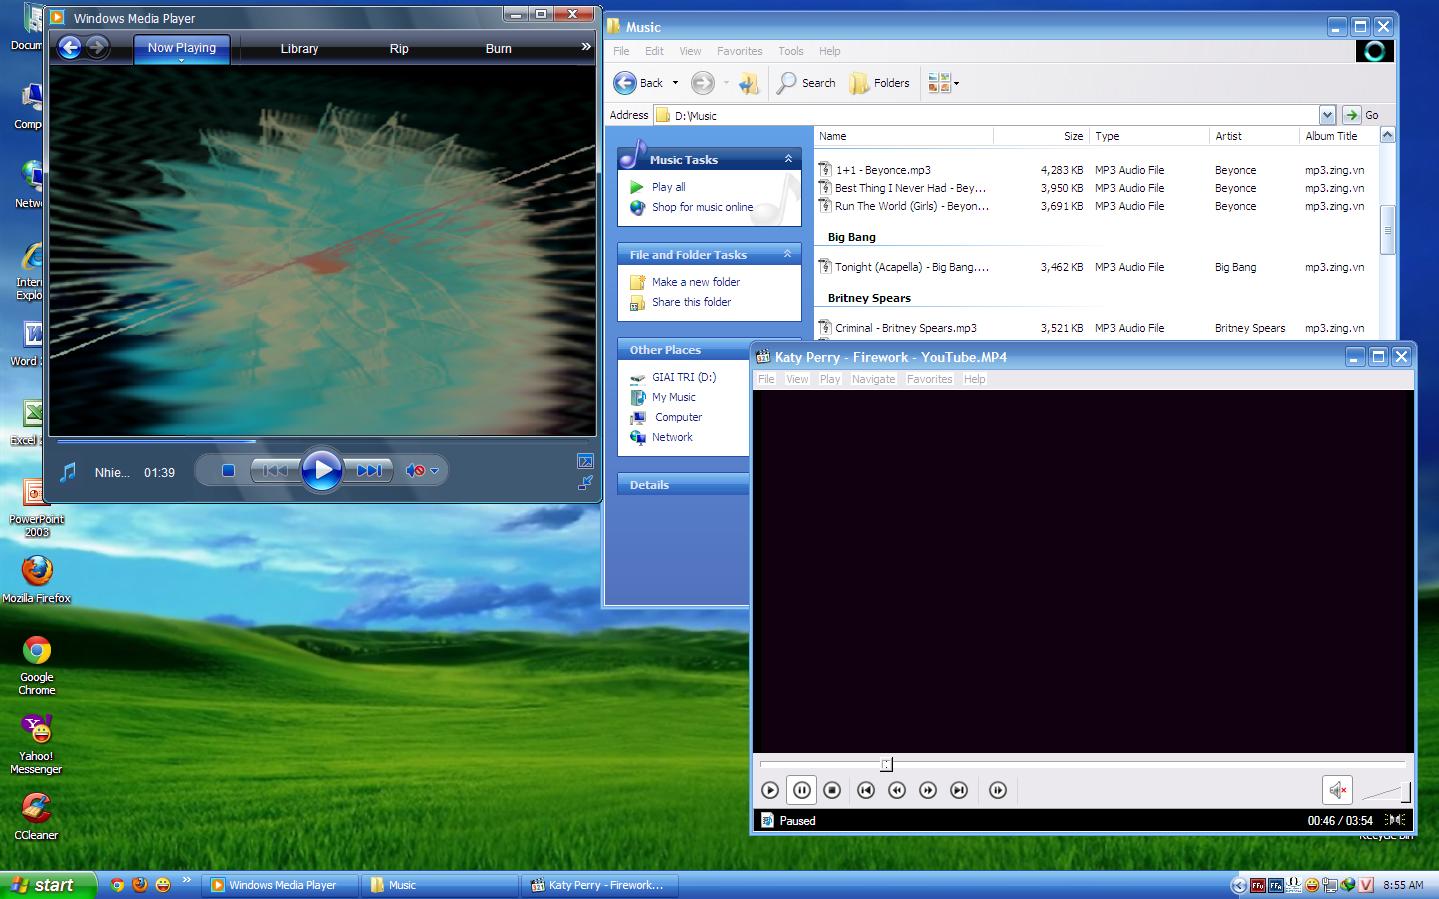Viewport: 1439px width, 899px height.
Task: Click seek bar handle in Firework player
Action: coord(886,764)
